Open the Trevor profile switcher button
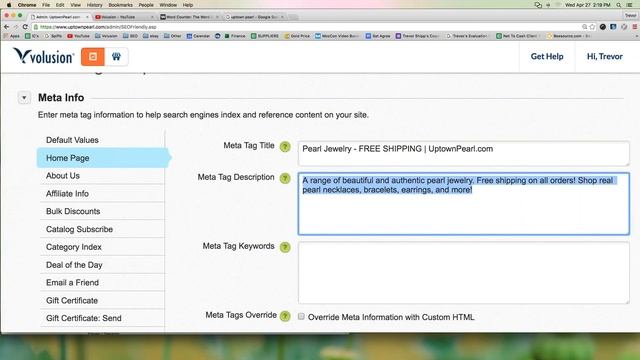640x360 pixels. pos(631,16)
